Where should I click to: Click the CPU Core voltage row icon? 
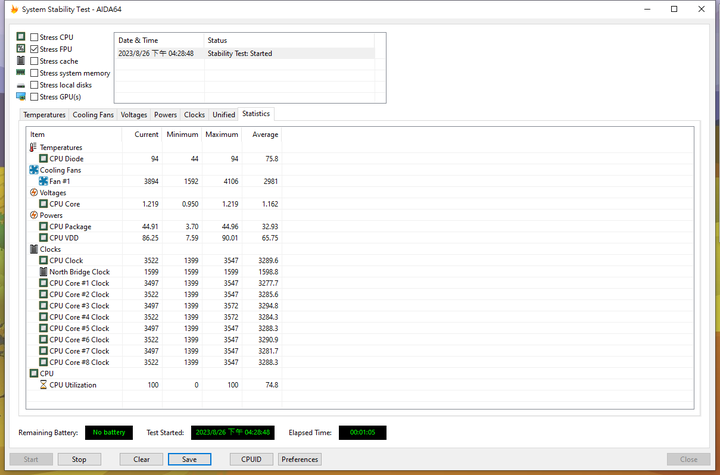pyautogui.click(x=43, y=204)
